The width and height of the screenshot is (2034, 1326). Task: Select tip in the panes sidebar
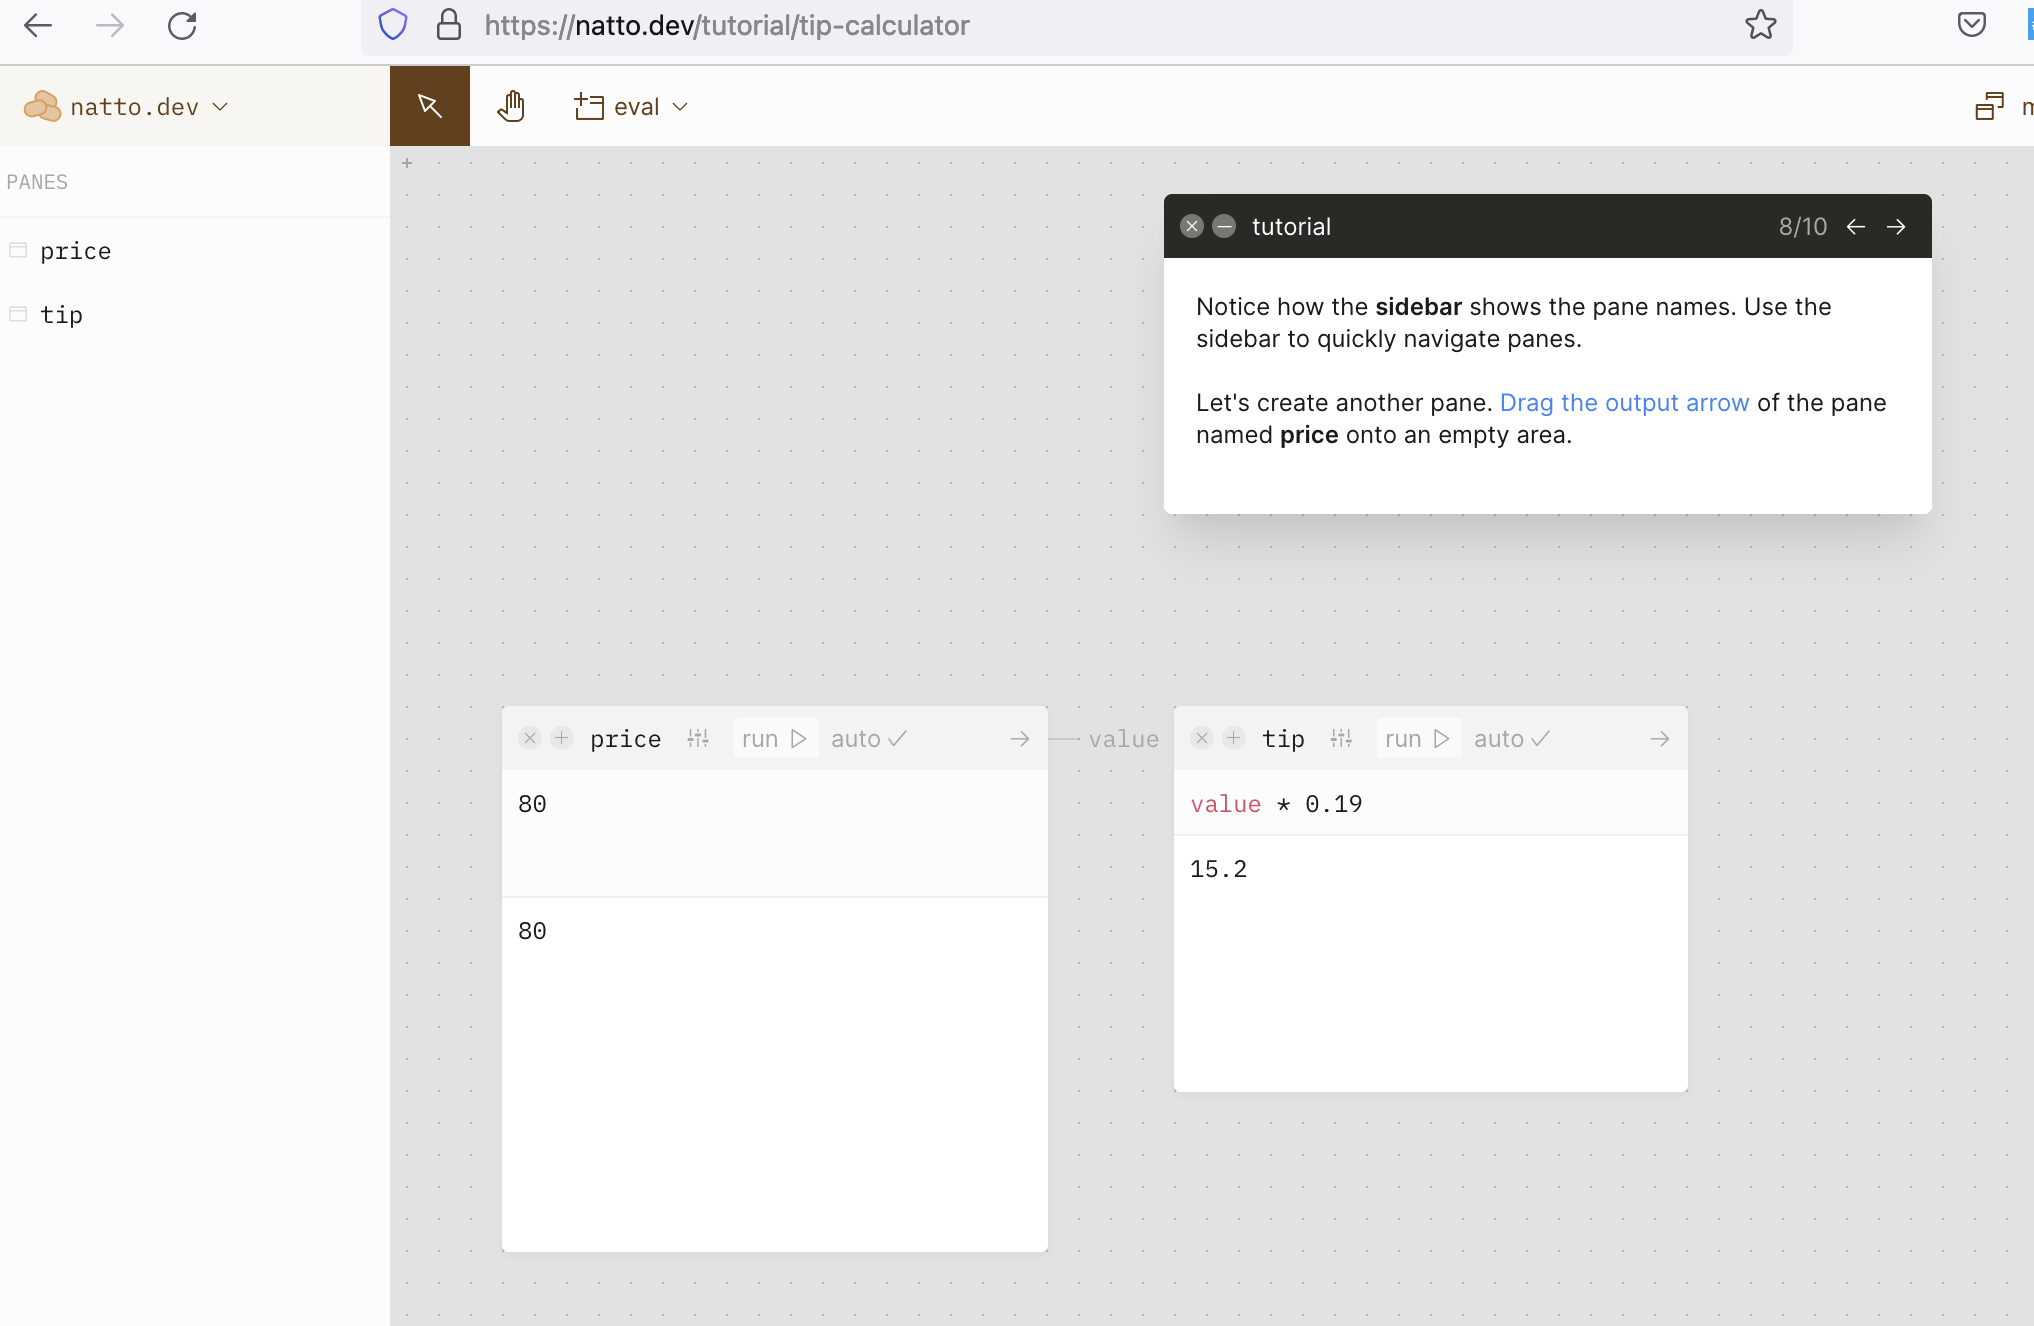pyautogui.click(x=61, y=315)
